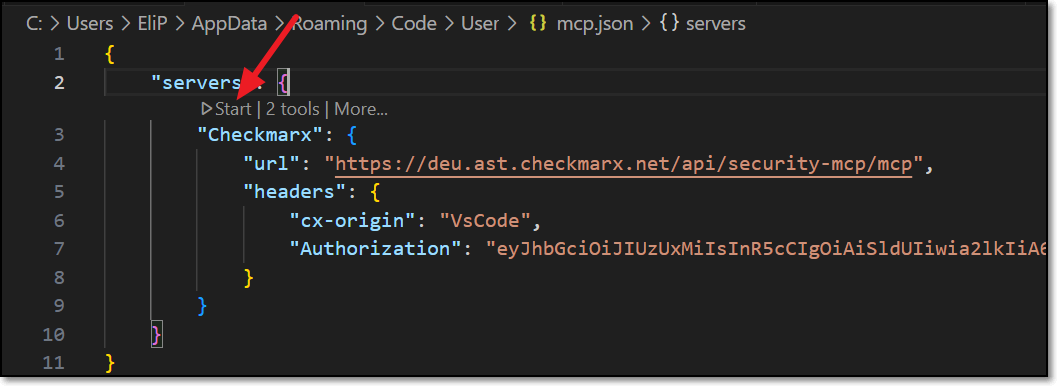Image resolution: width=1057 pixels, height=386 pixels.
Task: Select 'Users' in the breadcrumb path
Action: click(x=90, y=24)
